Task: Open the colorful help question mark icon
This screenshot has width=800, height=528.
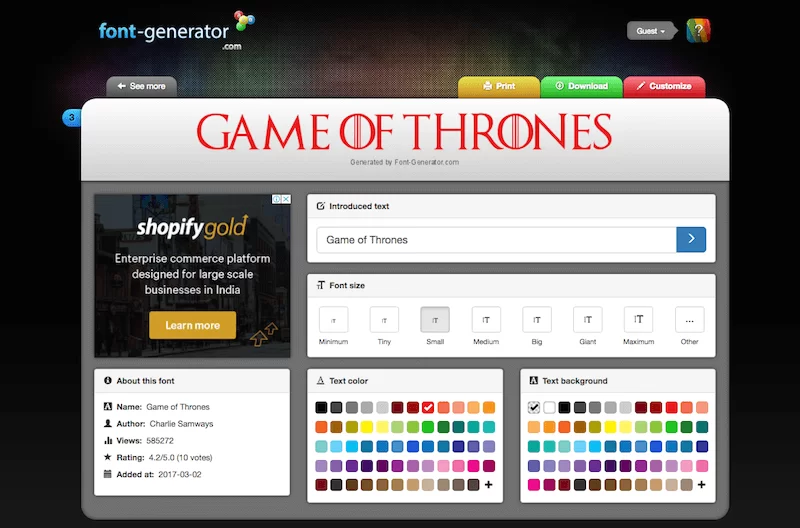Action: [x=698, y=31]
